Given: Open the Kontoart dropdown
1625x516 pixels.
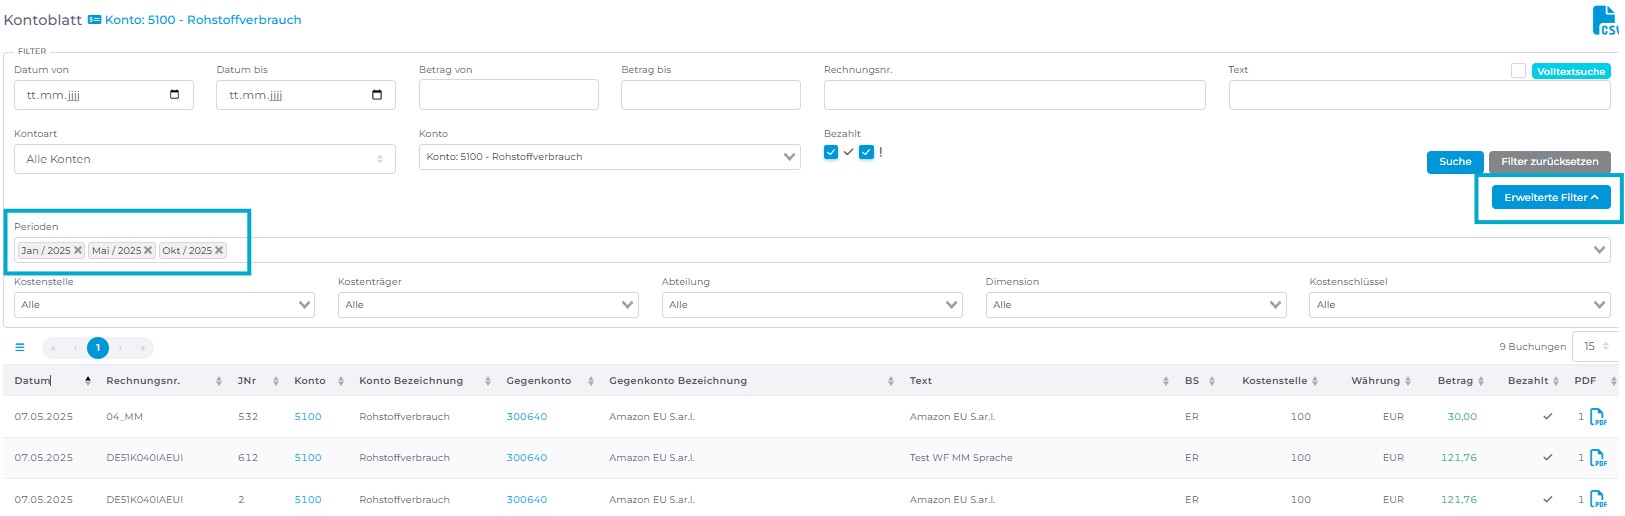Looking at the screenshot, I should (x=204, y=159).
